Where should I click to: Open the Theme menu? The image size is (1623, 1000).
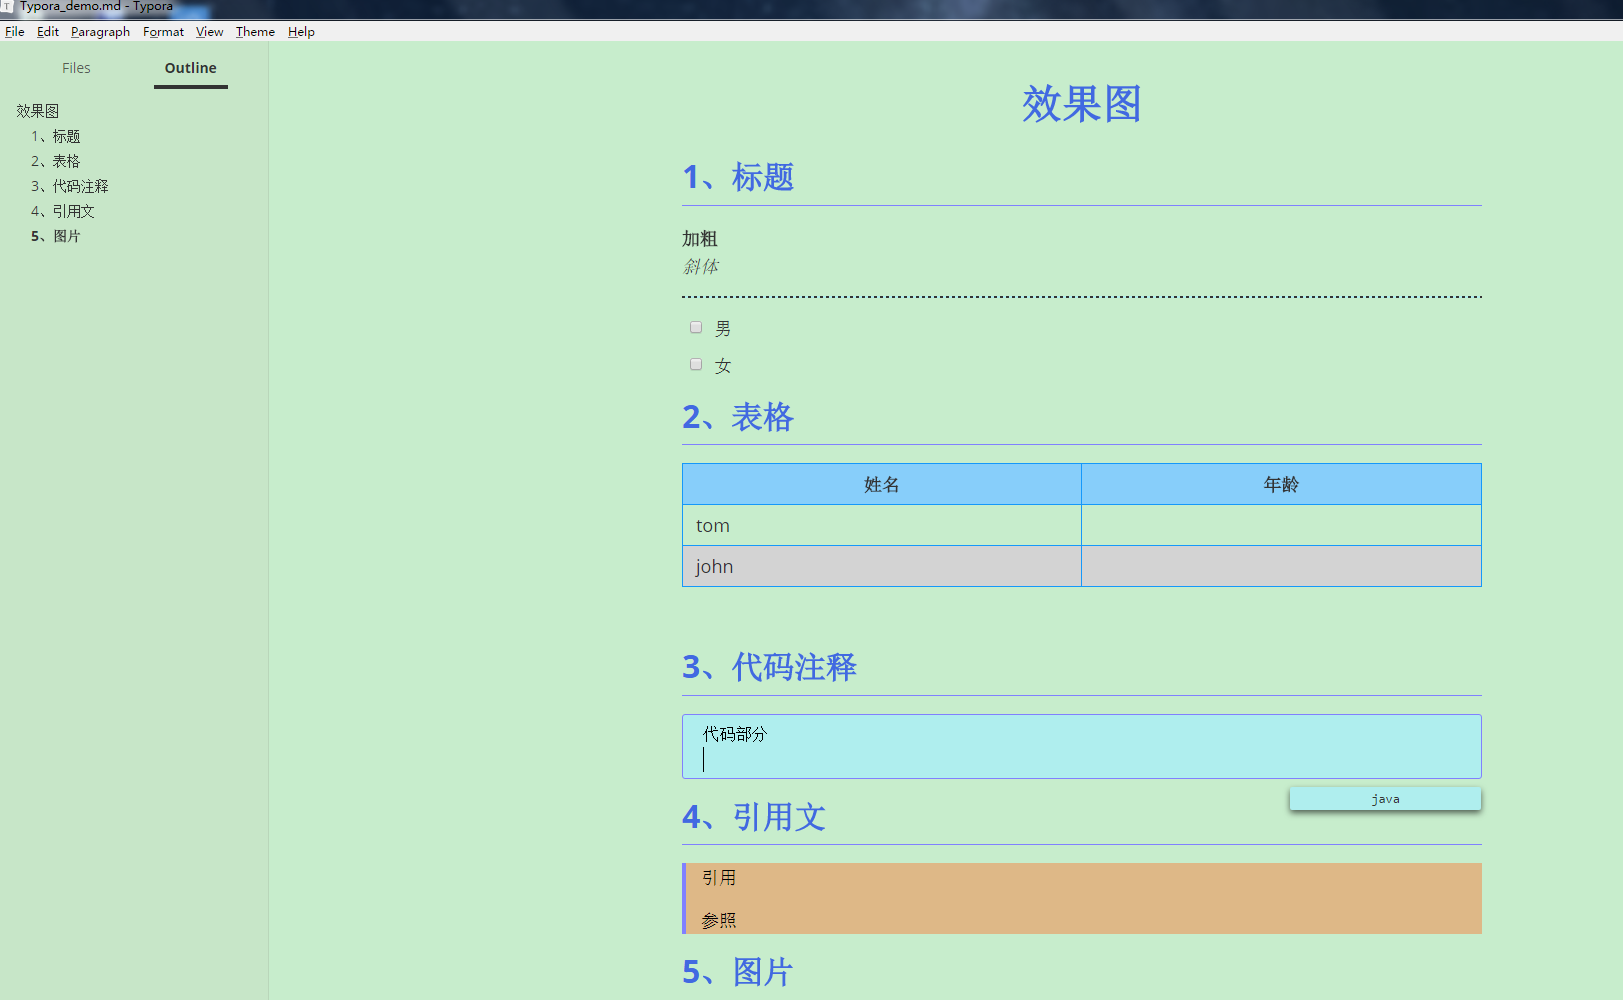[x=255, y=32]
